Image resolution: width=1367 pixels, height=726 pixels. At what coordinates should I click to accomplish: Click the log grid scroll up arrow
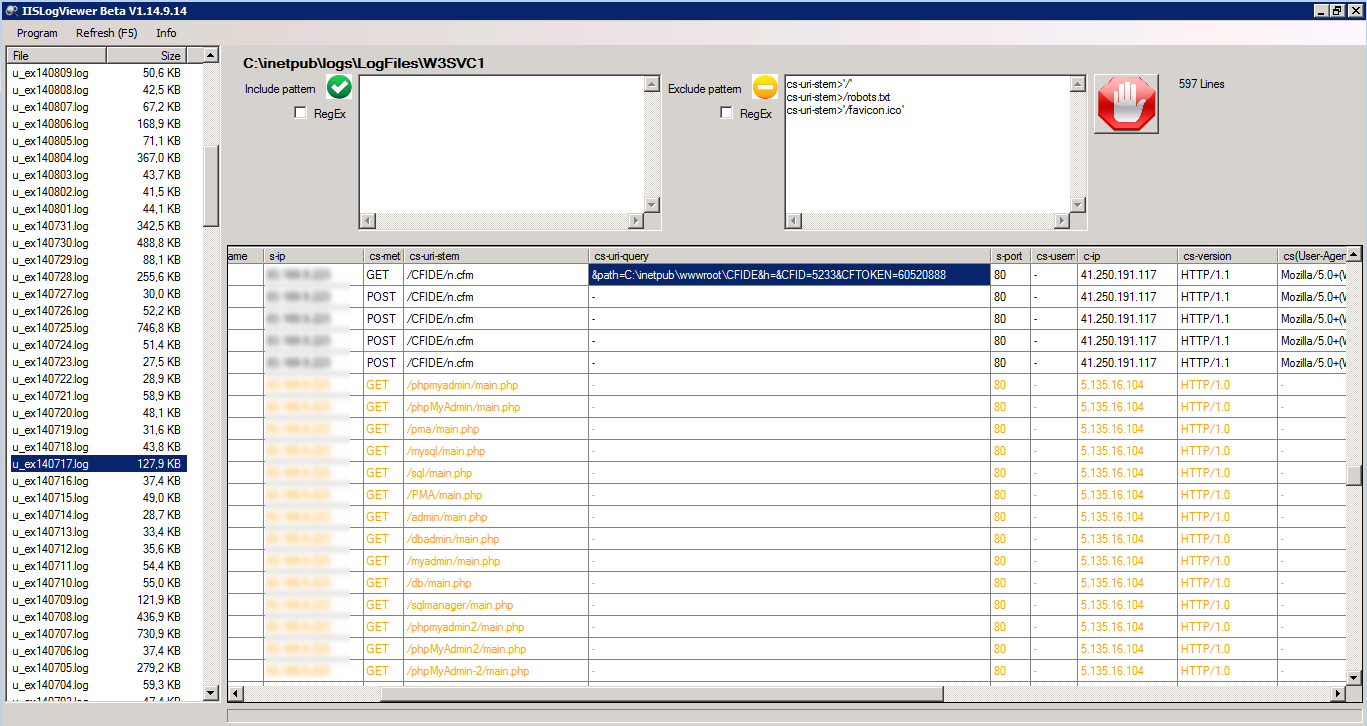point(1354,254)
